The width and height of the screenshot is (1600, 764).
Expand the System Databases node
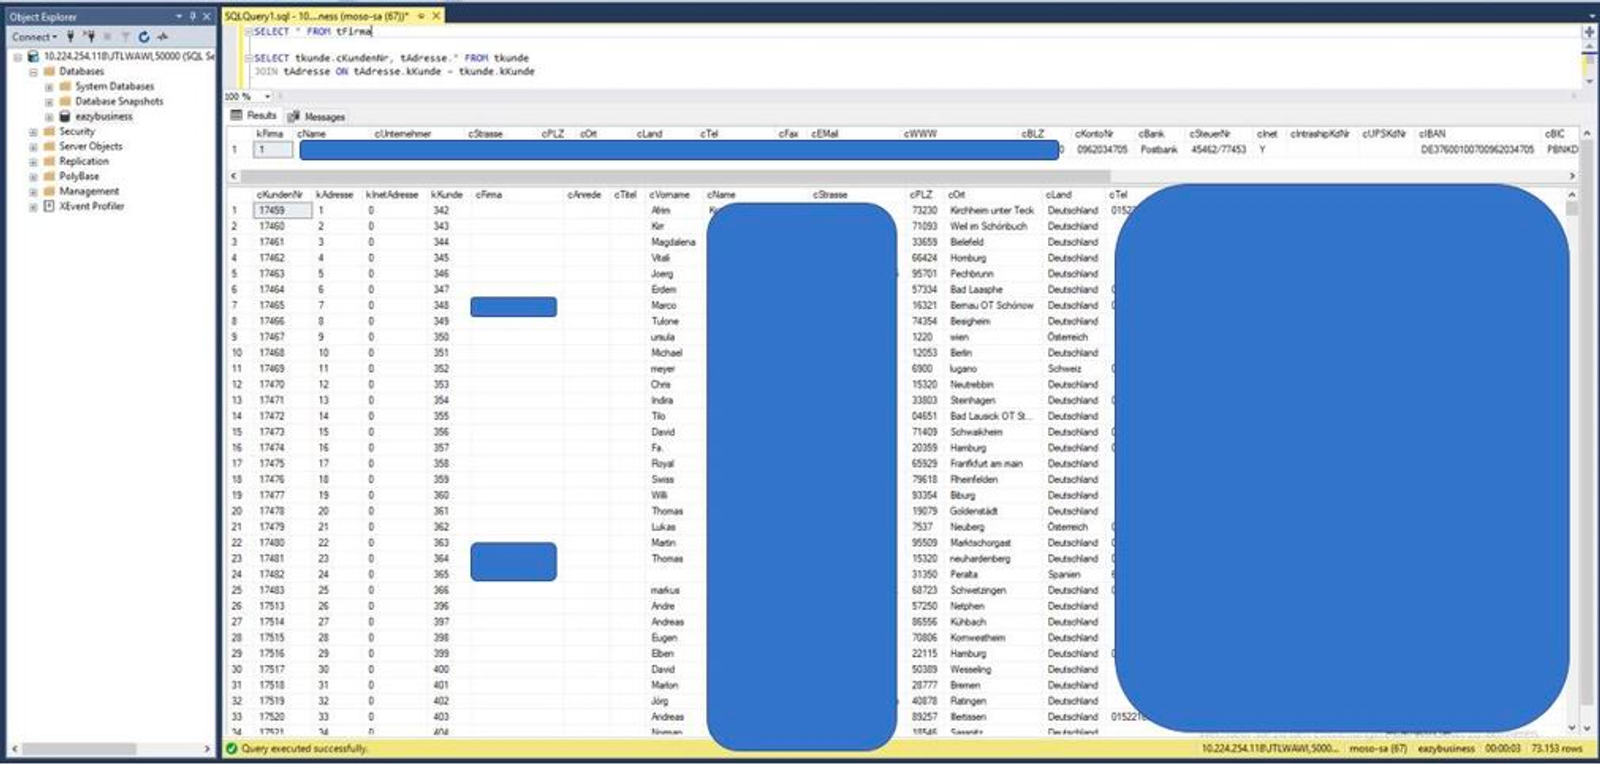(49, 87)
